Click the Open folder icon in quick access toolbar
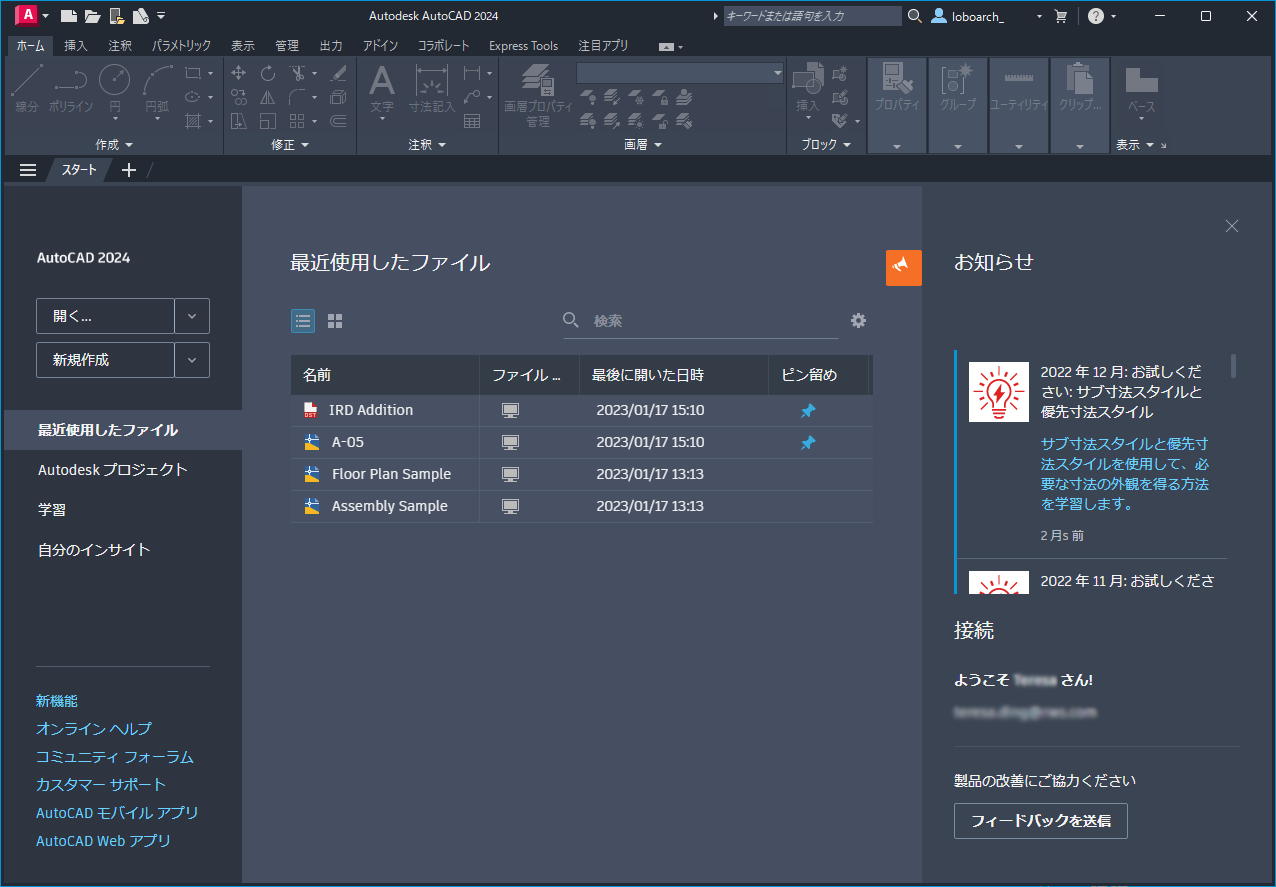 pyautogui.click(x=92, y=16)
